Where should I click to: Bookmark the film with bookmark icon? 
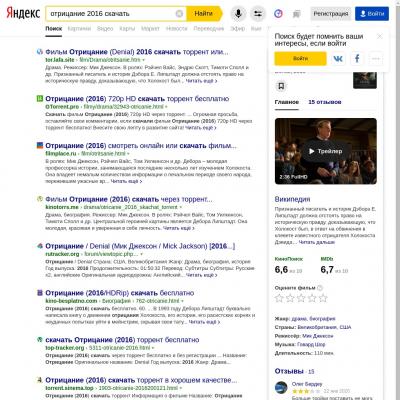pyautogui.click(x=281, y=86)
